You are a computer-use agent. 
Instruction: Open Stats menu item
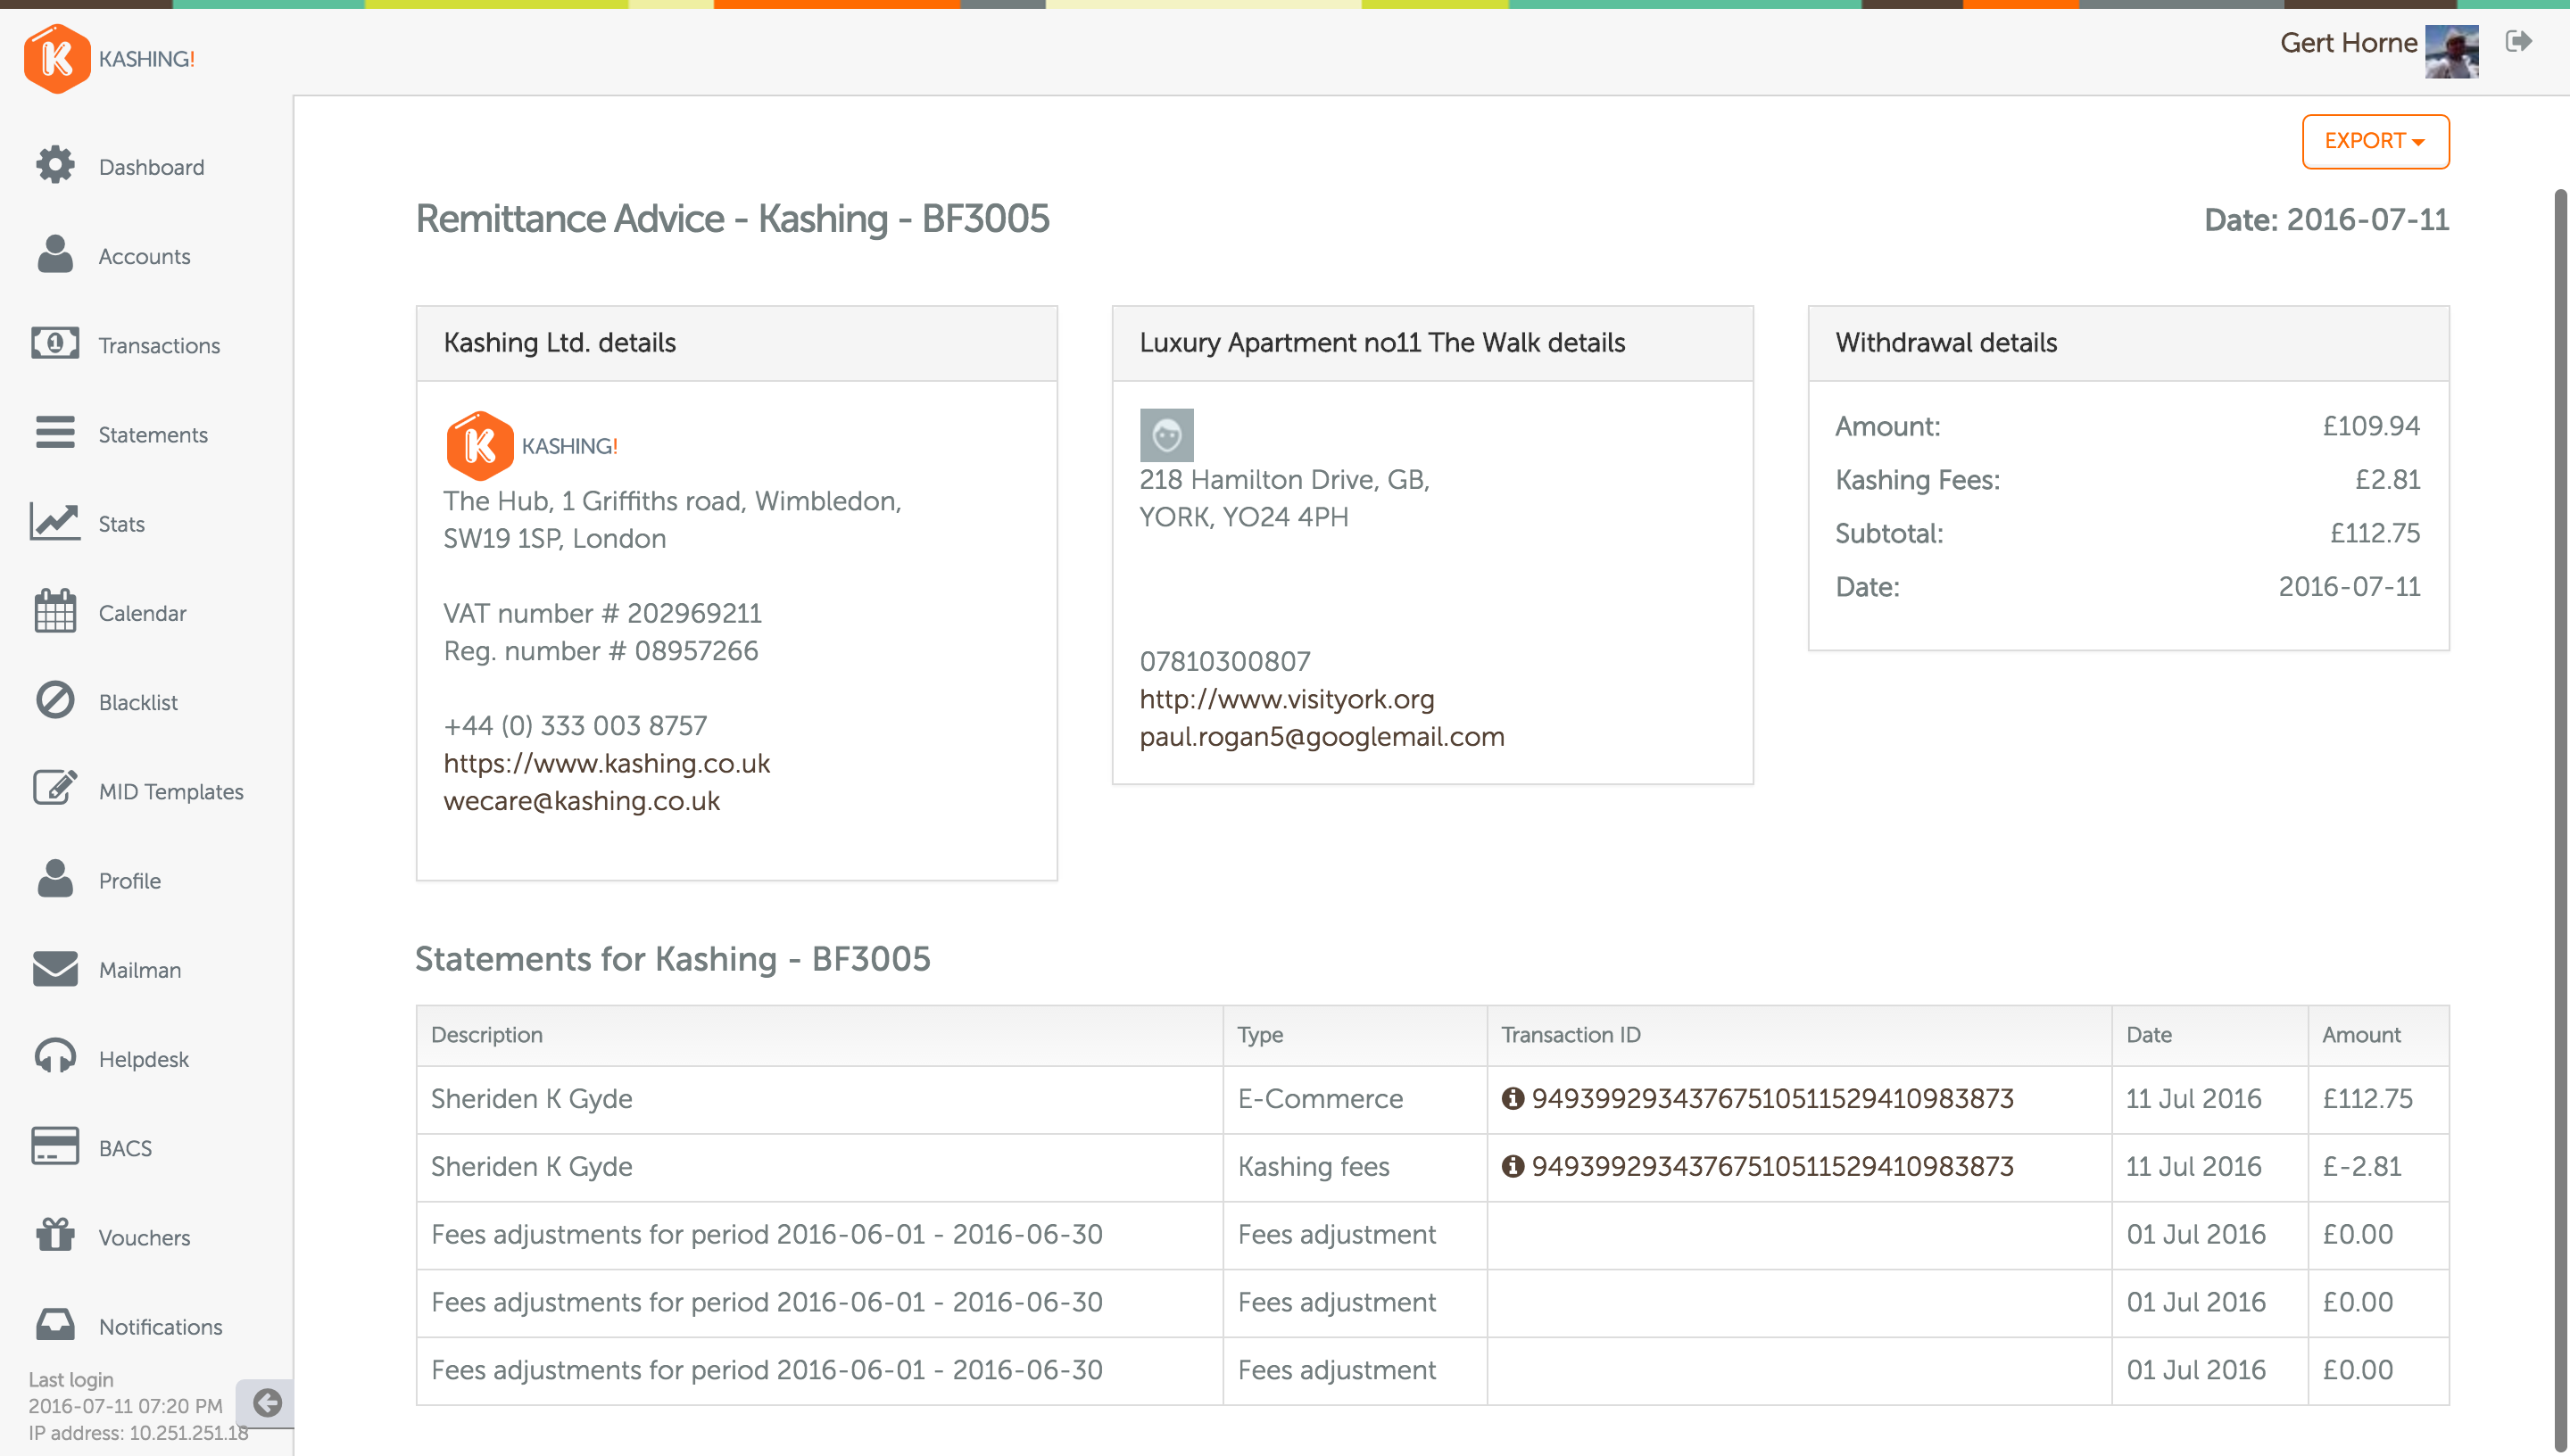121,524
